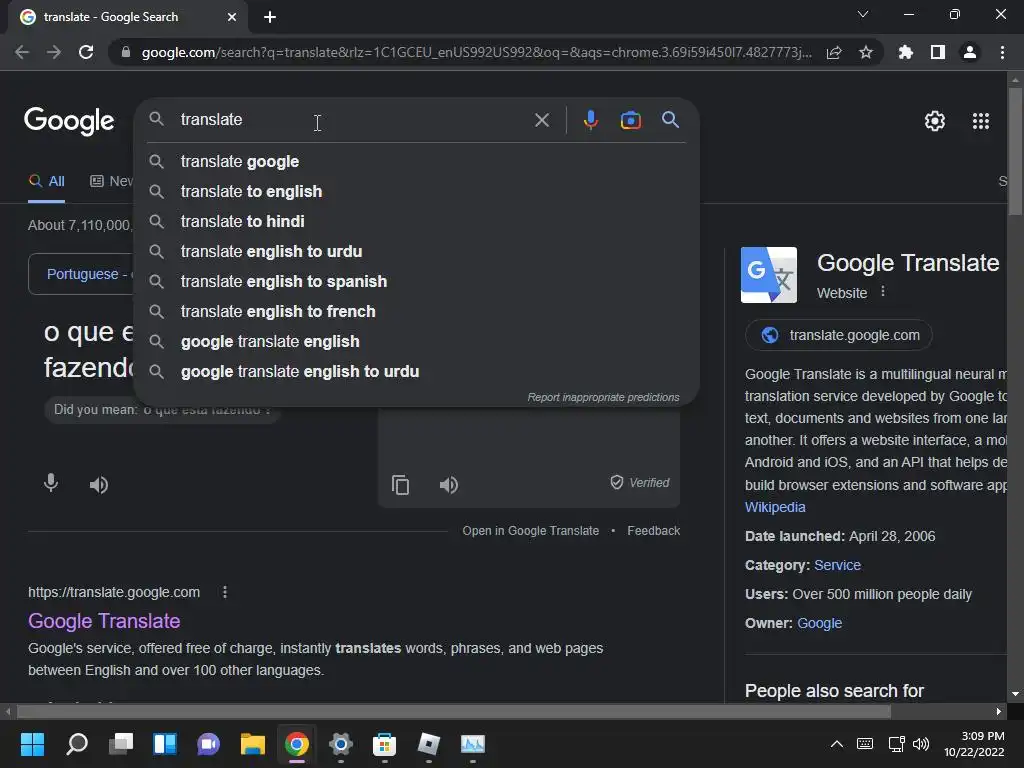This screenshot has height=768, width=1024.
Task: Visit translate.google.com chip in knowledge panel
Action: pos(839,335)
